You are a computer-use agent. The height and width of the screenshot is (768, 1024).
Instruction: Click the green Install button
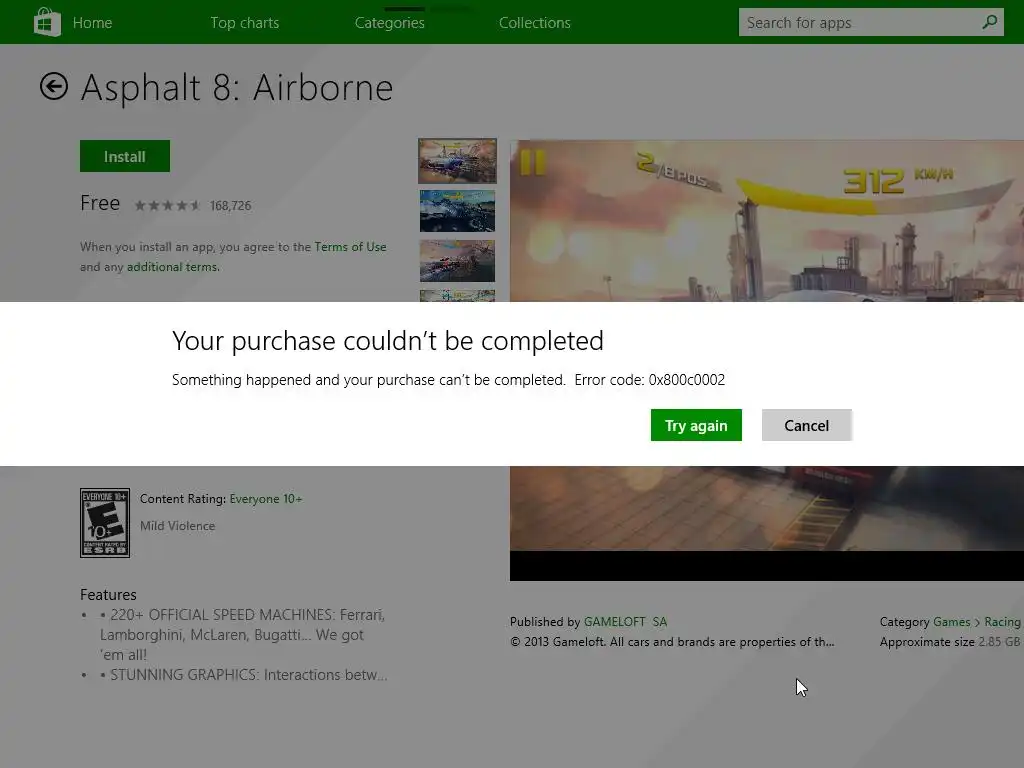tap(125, 156)
